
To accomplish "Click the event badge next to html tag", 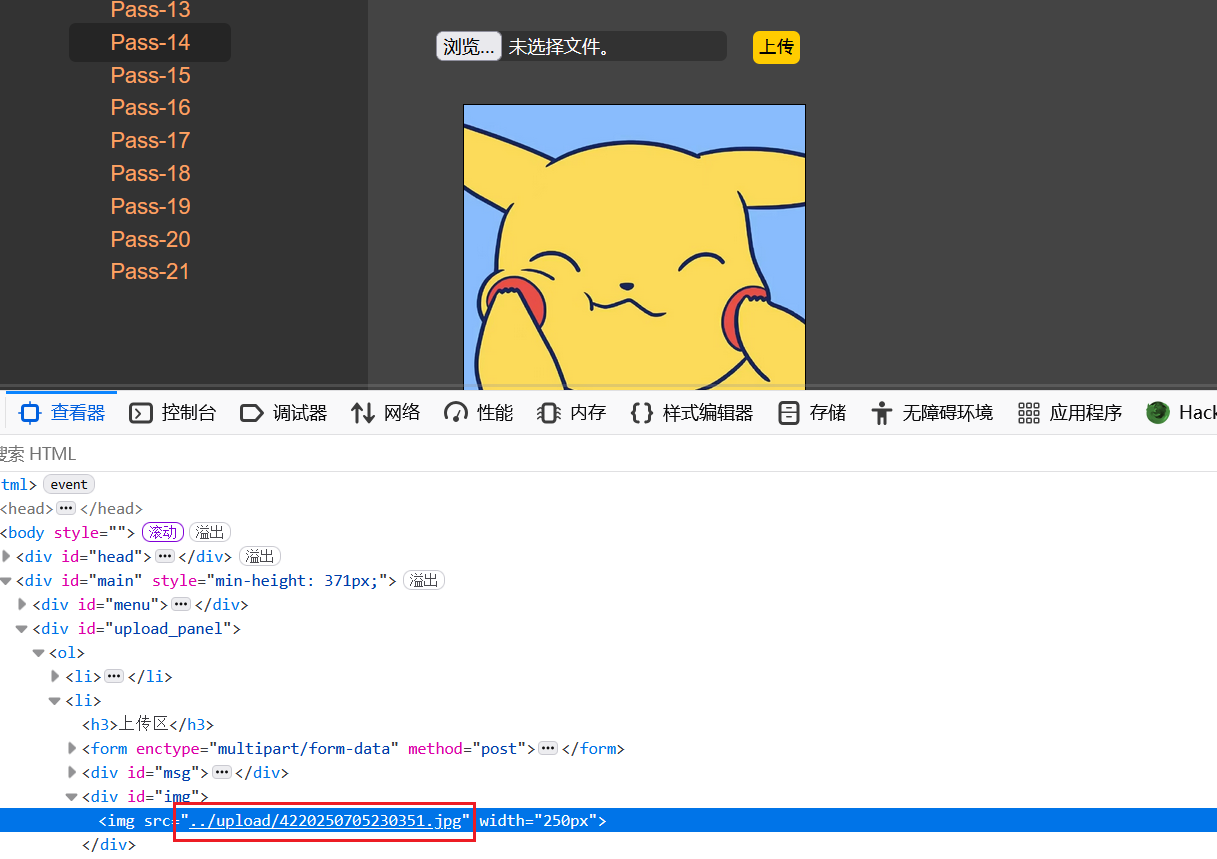I will (69, 485).
